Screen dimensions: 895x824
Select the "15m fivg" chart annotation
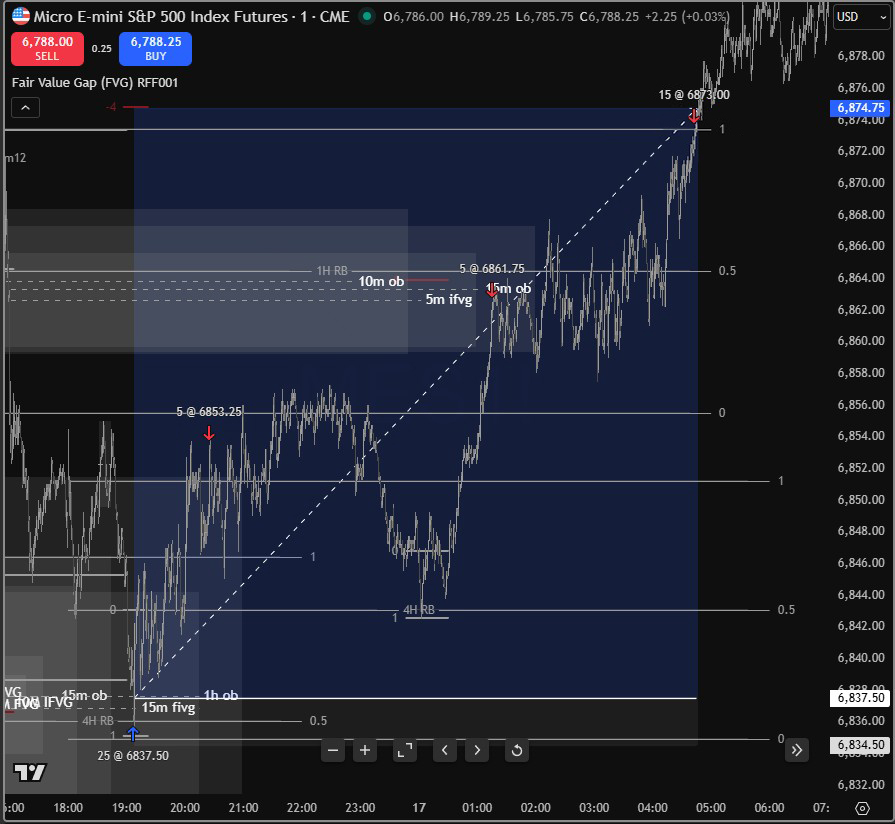168,708
